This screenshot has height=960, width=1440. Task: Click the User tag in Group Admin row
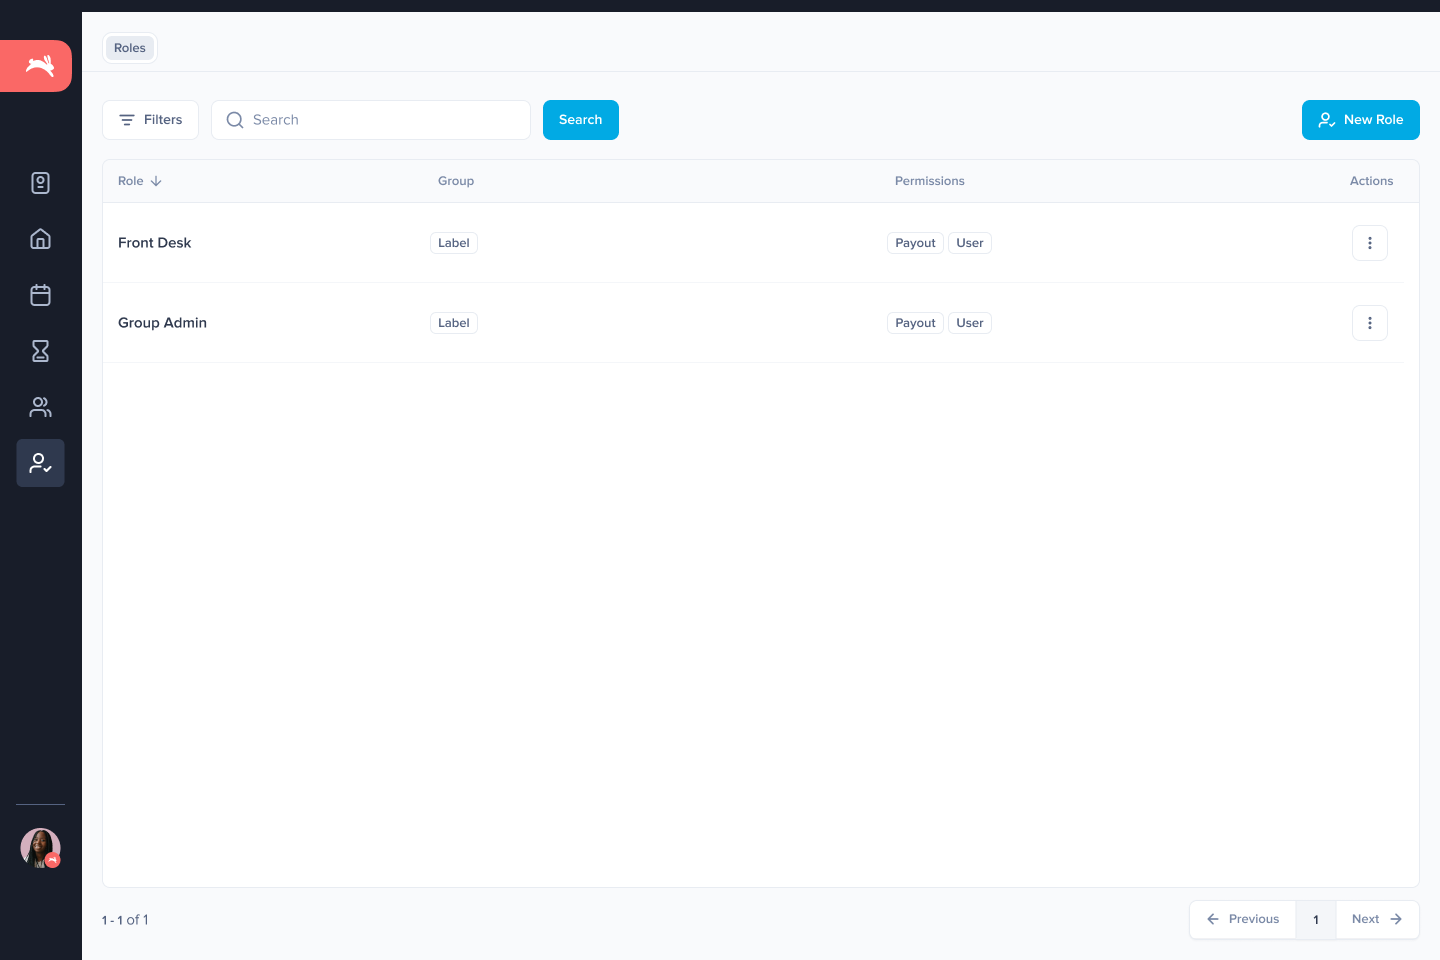coord(970,323)
